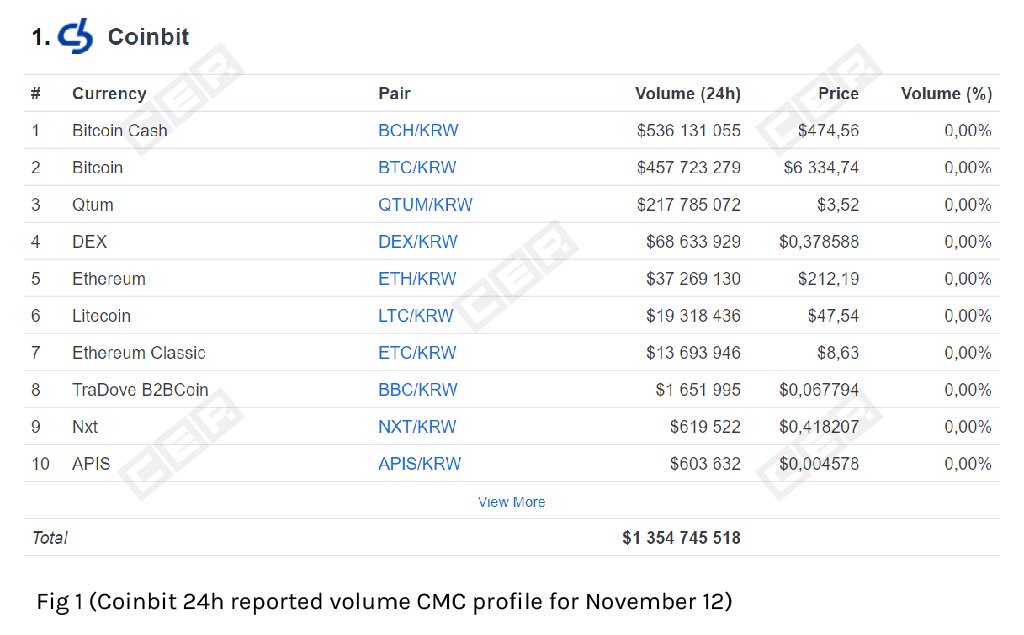Open the DEX/KRW trading pair link
1024x635 pixels.
pos(417,241)
